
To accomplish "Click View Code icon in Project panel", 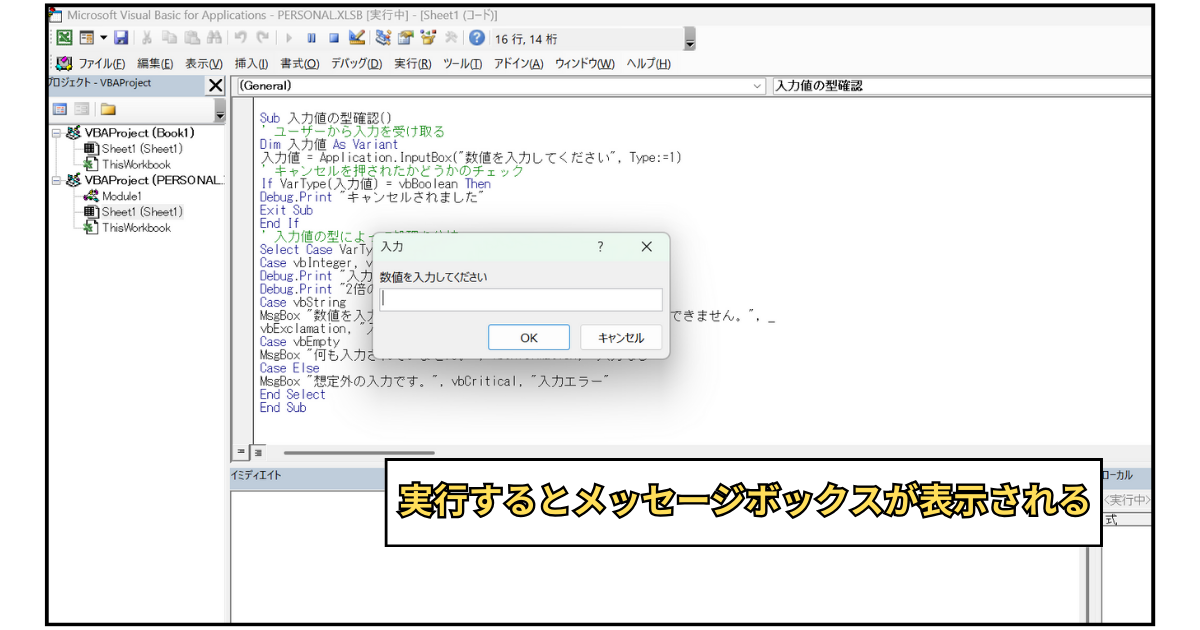I will [60, 109].
